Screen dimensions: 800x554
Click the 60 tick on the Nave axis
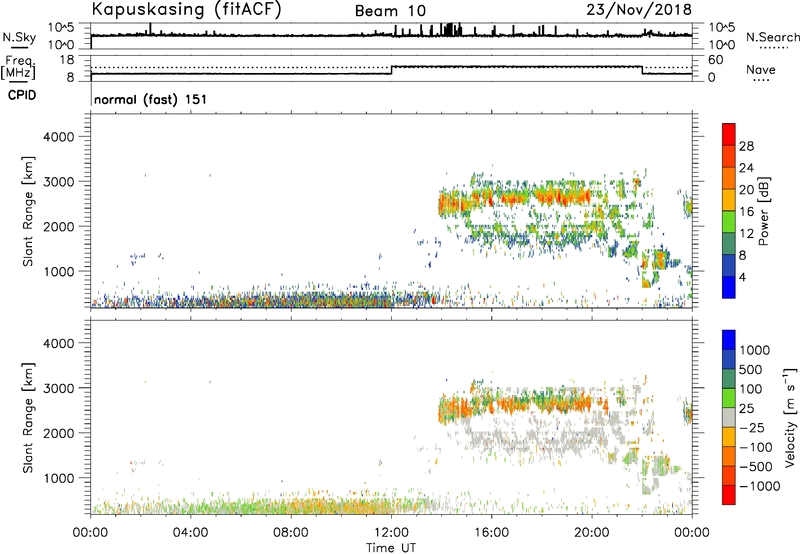715,60
